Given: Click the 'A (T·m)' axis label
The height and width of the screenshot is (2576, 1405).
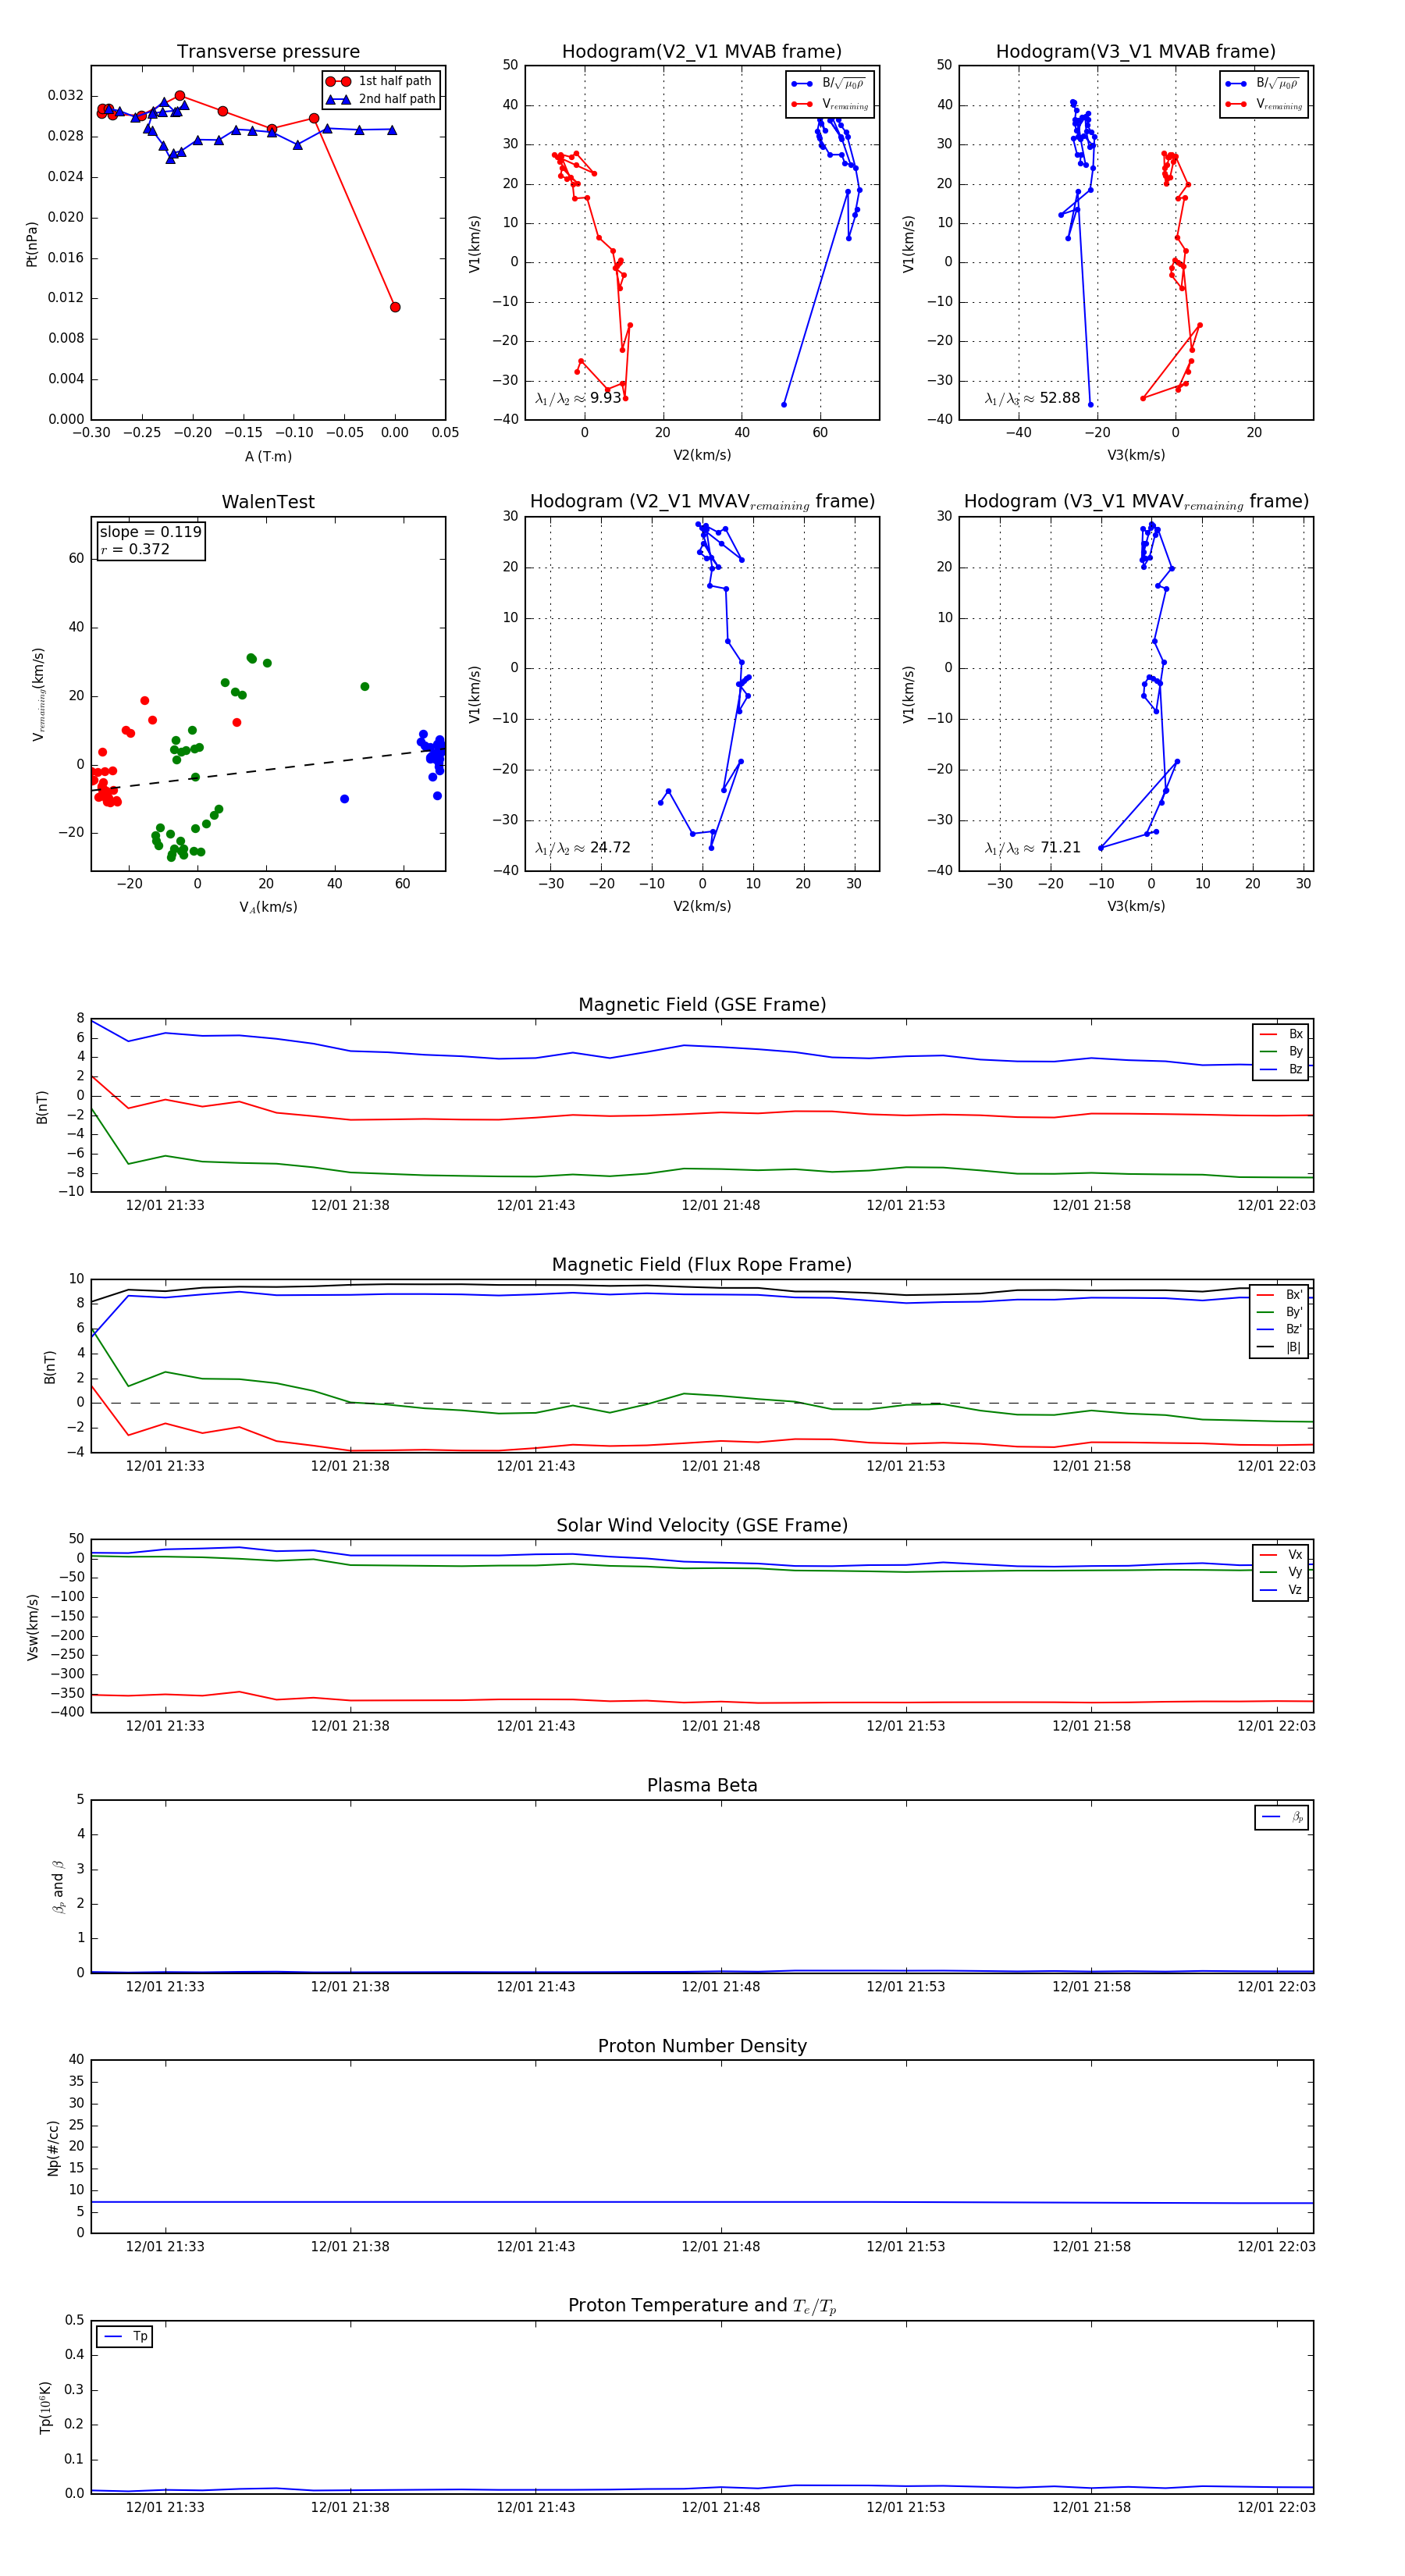Looking at the screenshot, I should pyautogui.click(x=268, y=457).
